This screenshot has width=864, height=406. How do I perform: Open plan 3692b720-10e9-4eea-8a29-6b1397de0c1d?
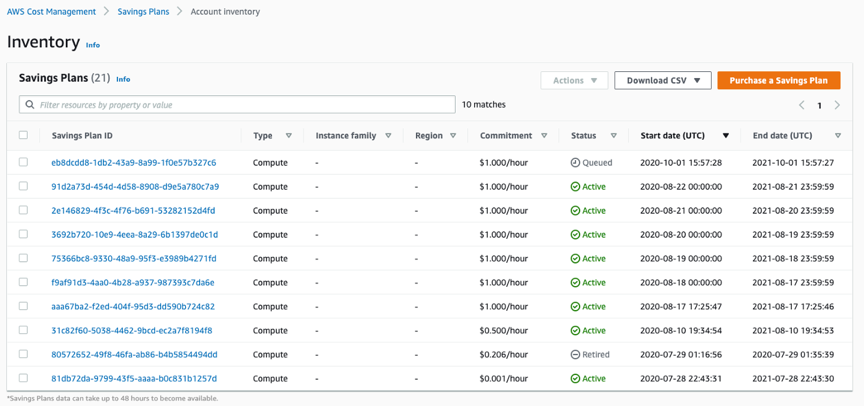(x=134, y=235)
